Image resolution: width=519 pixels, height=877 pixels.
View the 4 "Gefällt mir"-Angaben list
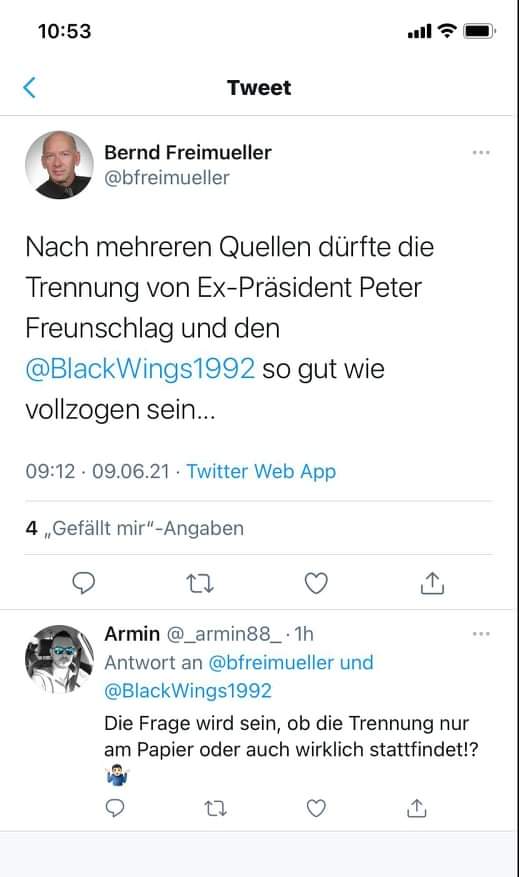(135, 528)
